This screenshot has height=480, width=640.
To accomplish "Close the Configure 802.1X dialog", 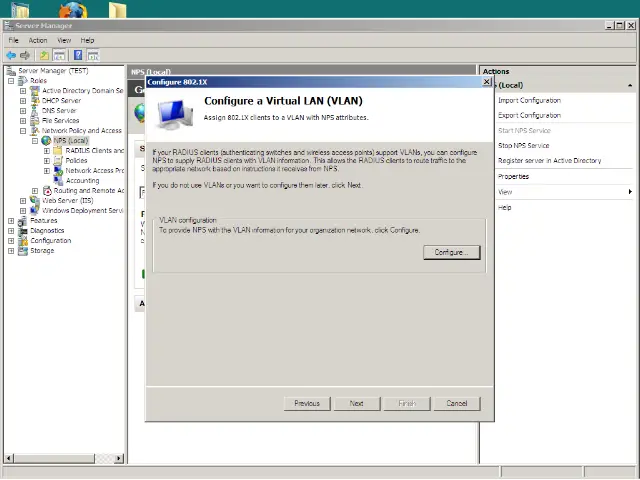I will [x=487, y=82].
